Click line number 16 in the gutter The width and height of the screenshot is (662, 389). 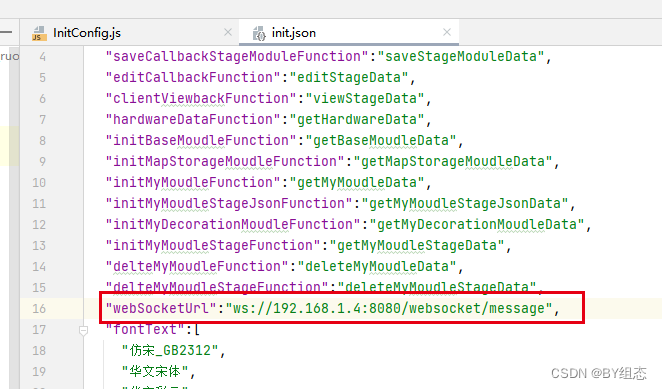click(x=39, y=308)
